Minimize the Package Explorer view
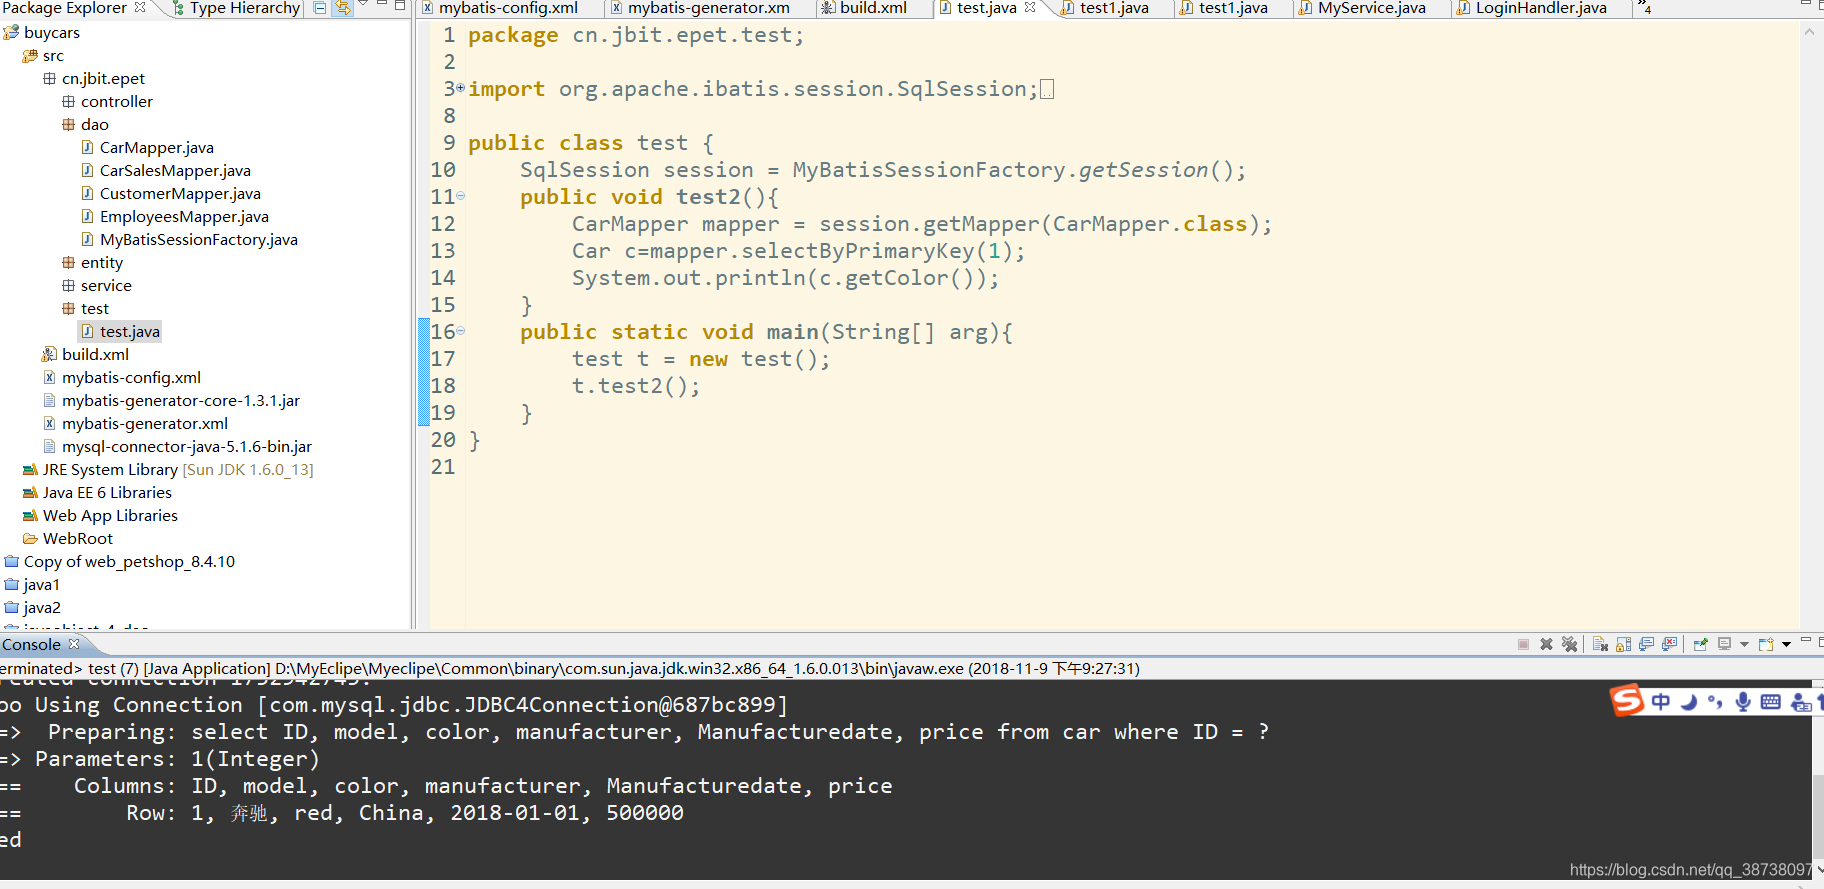1824x889 pixels. point(382,5)
